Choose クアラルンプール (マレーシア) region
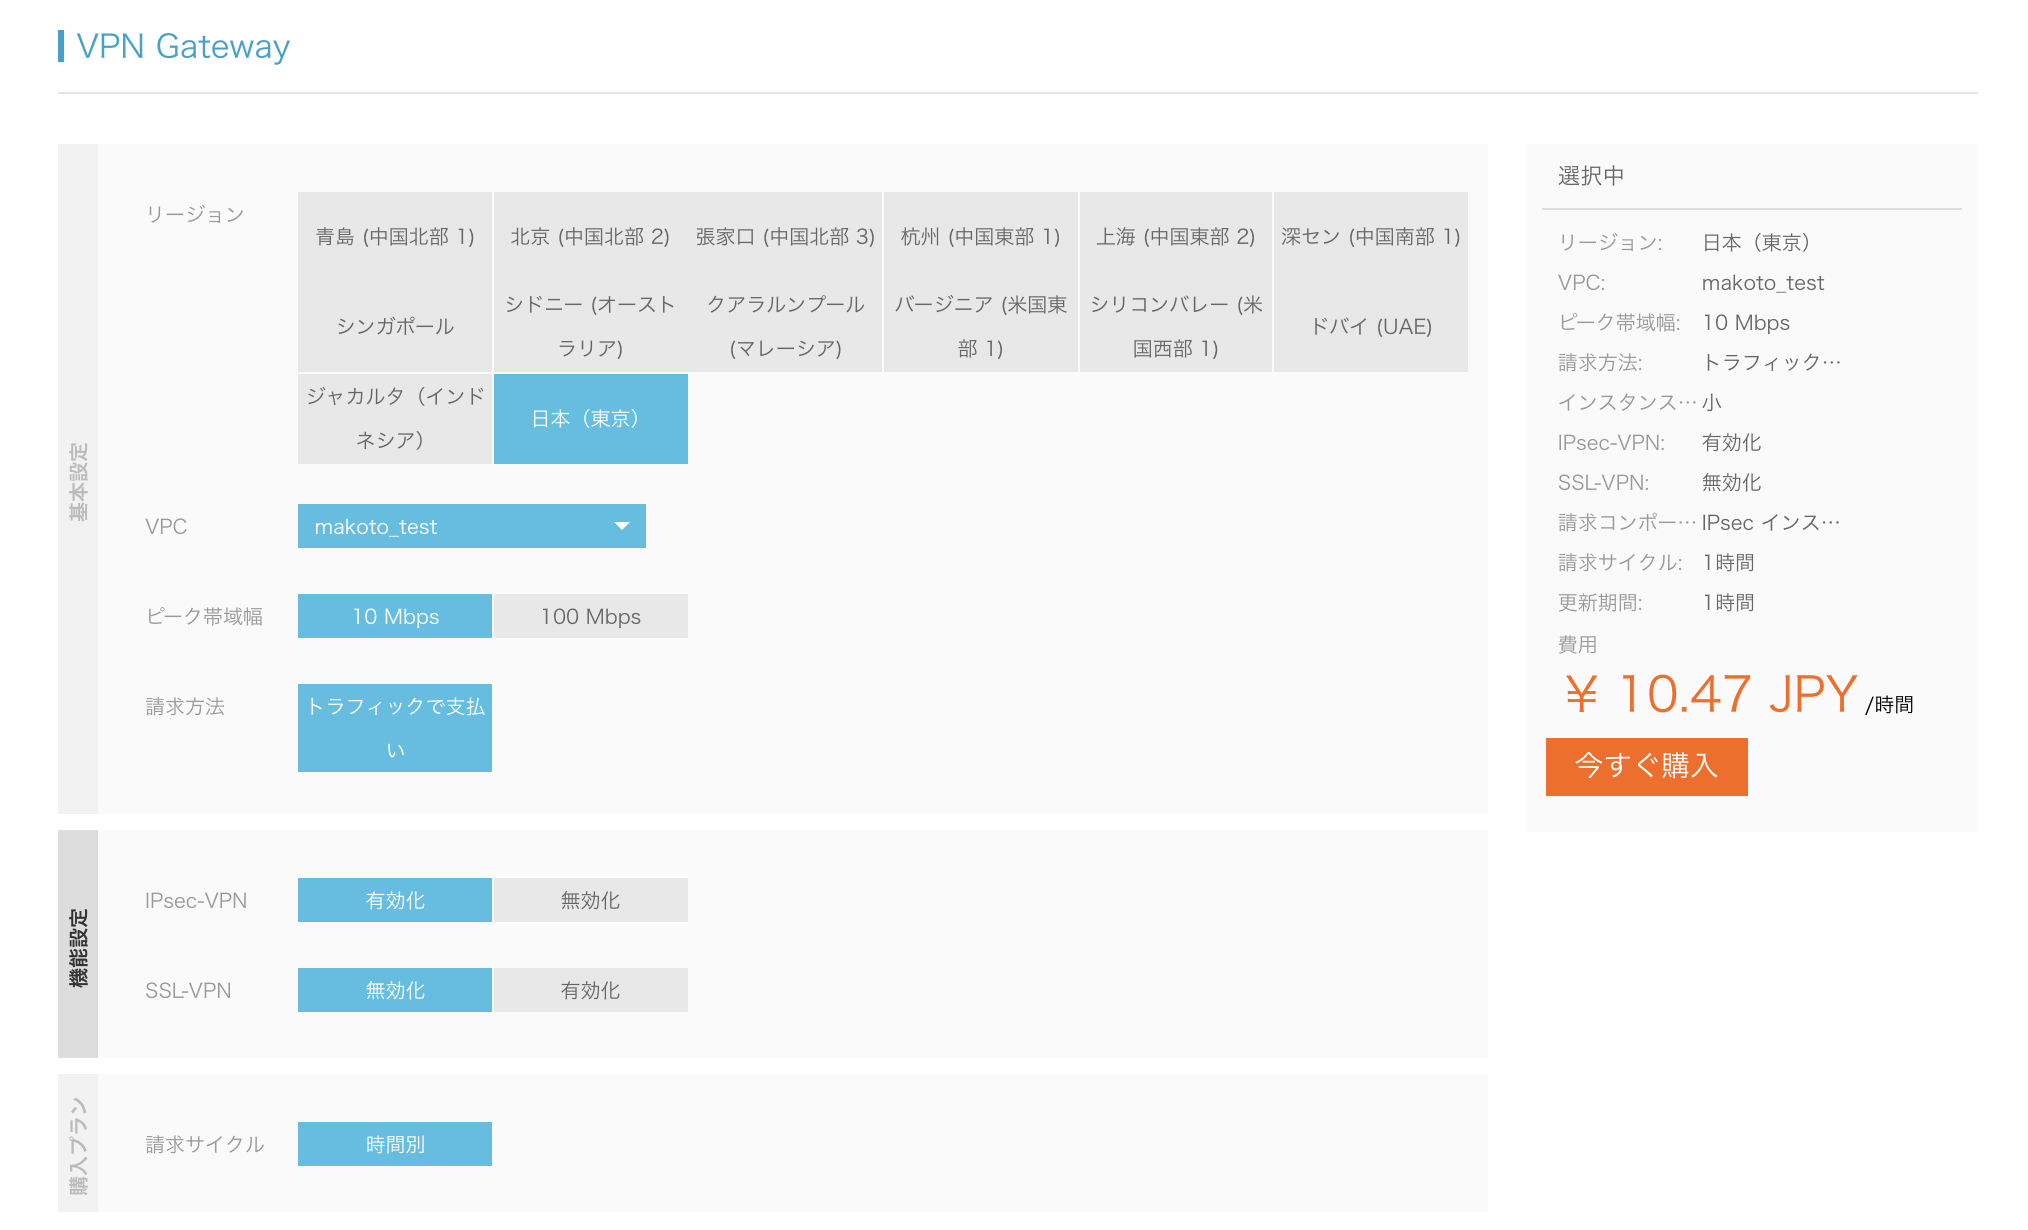Viewport: 2028px width, 1230px height. (x=785, y=326)
